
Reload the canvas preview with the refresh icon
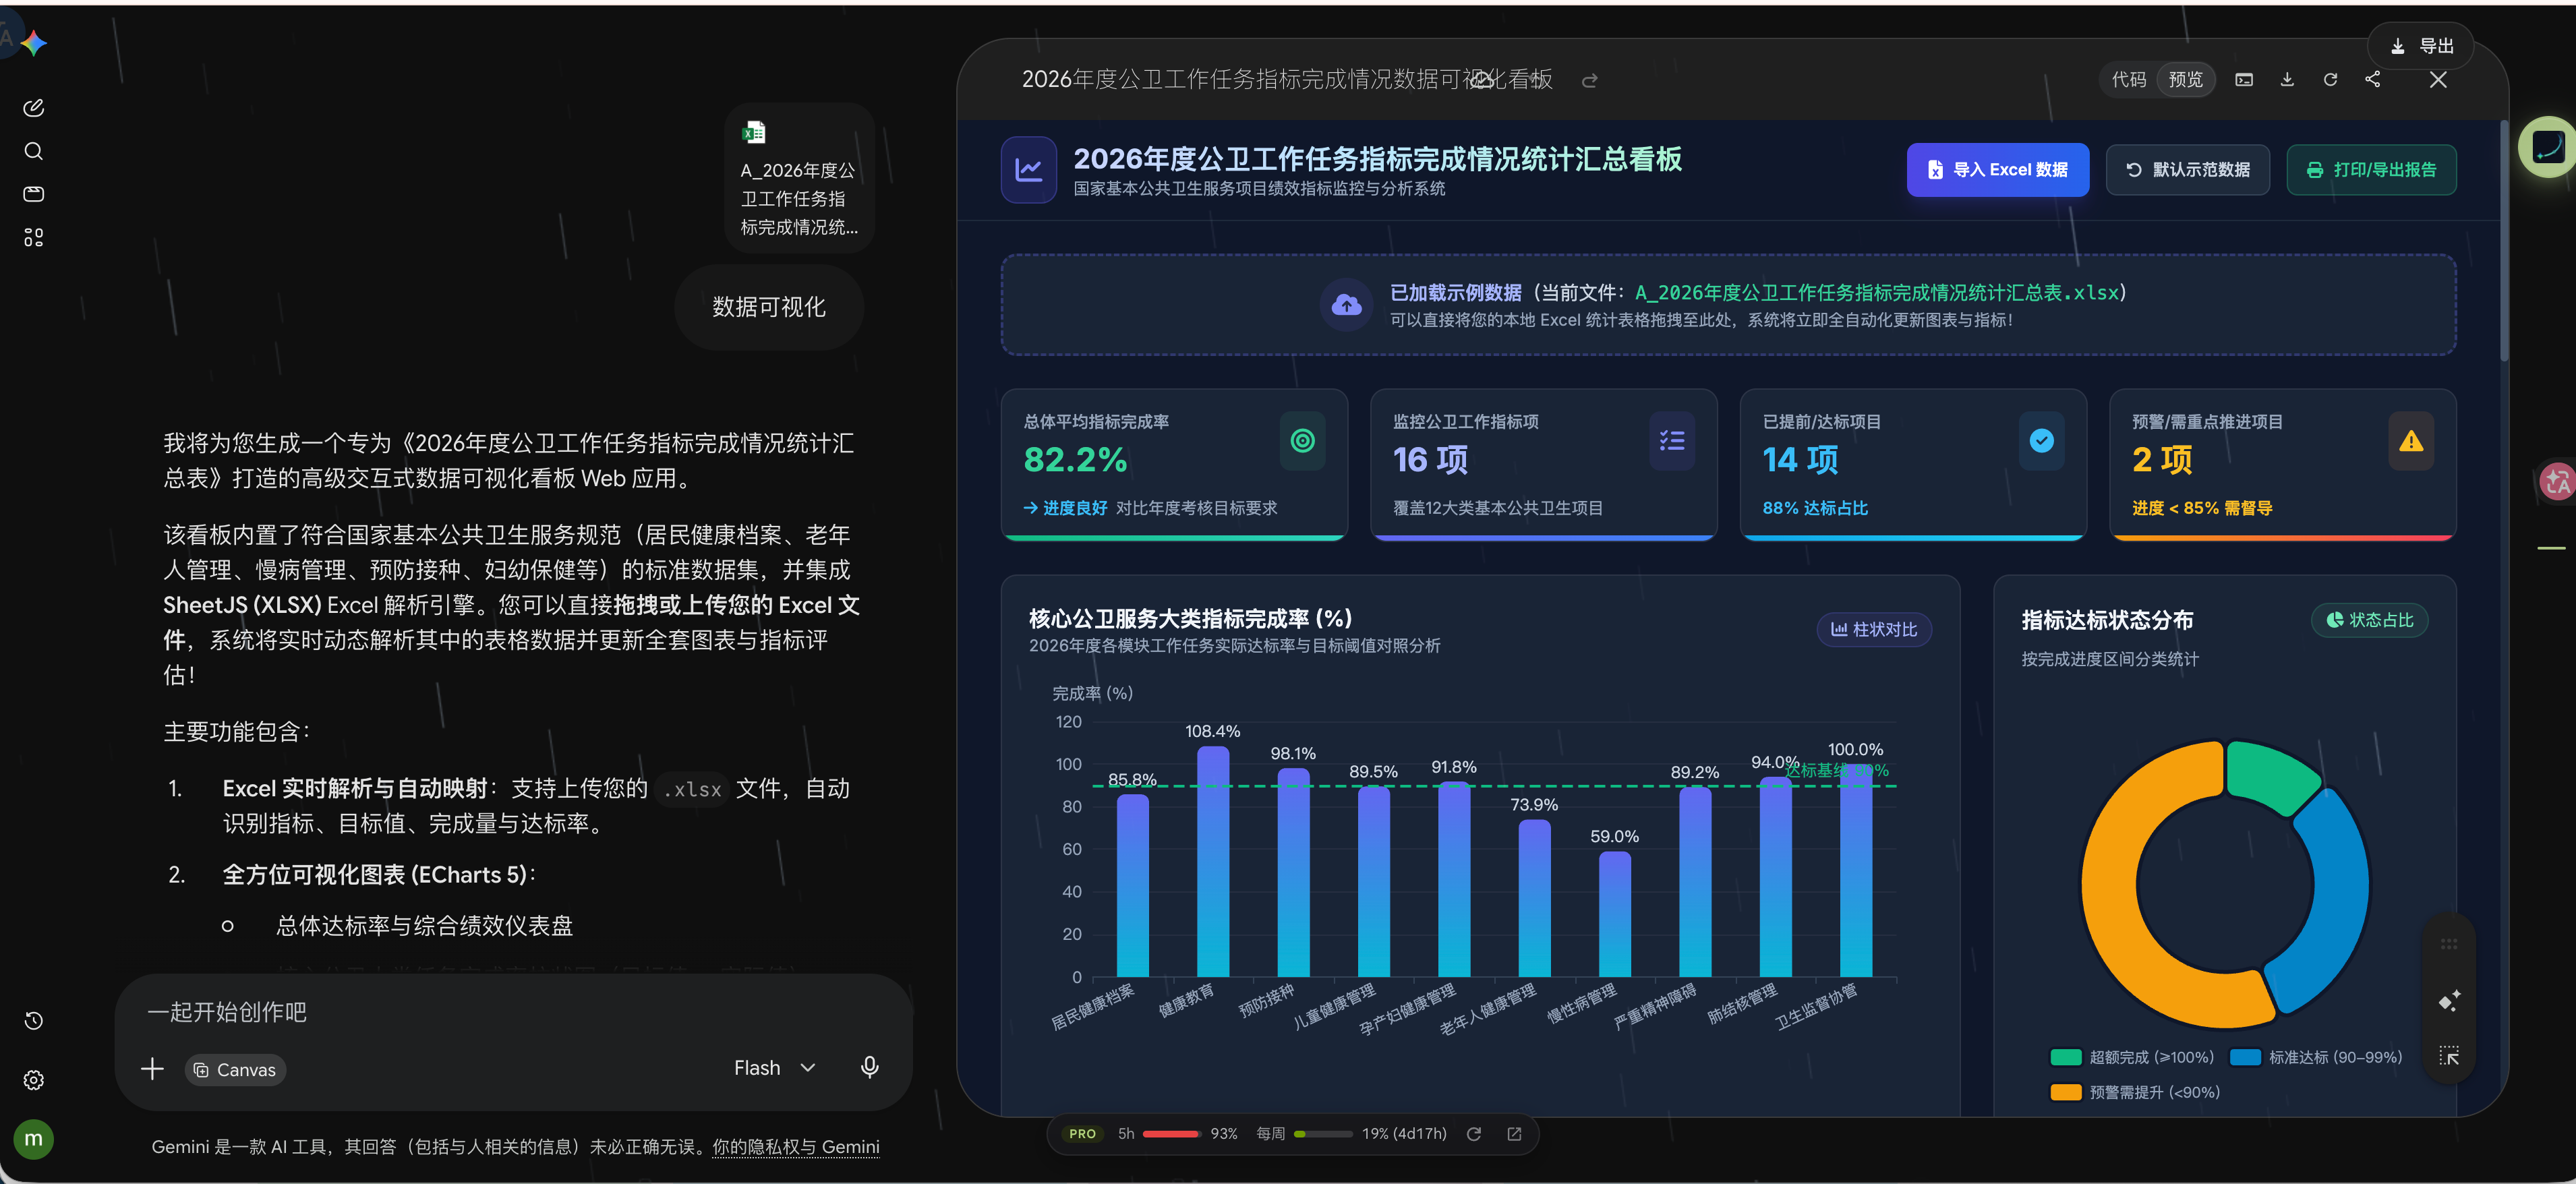click(x=2330, y=80)
